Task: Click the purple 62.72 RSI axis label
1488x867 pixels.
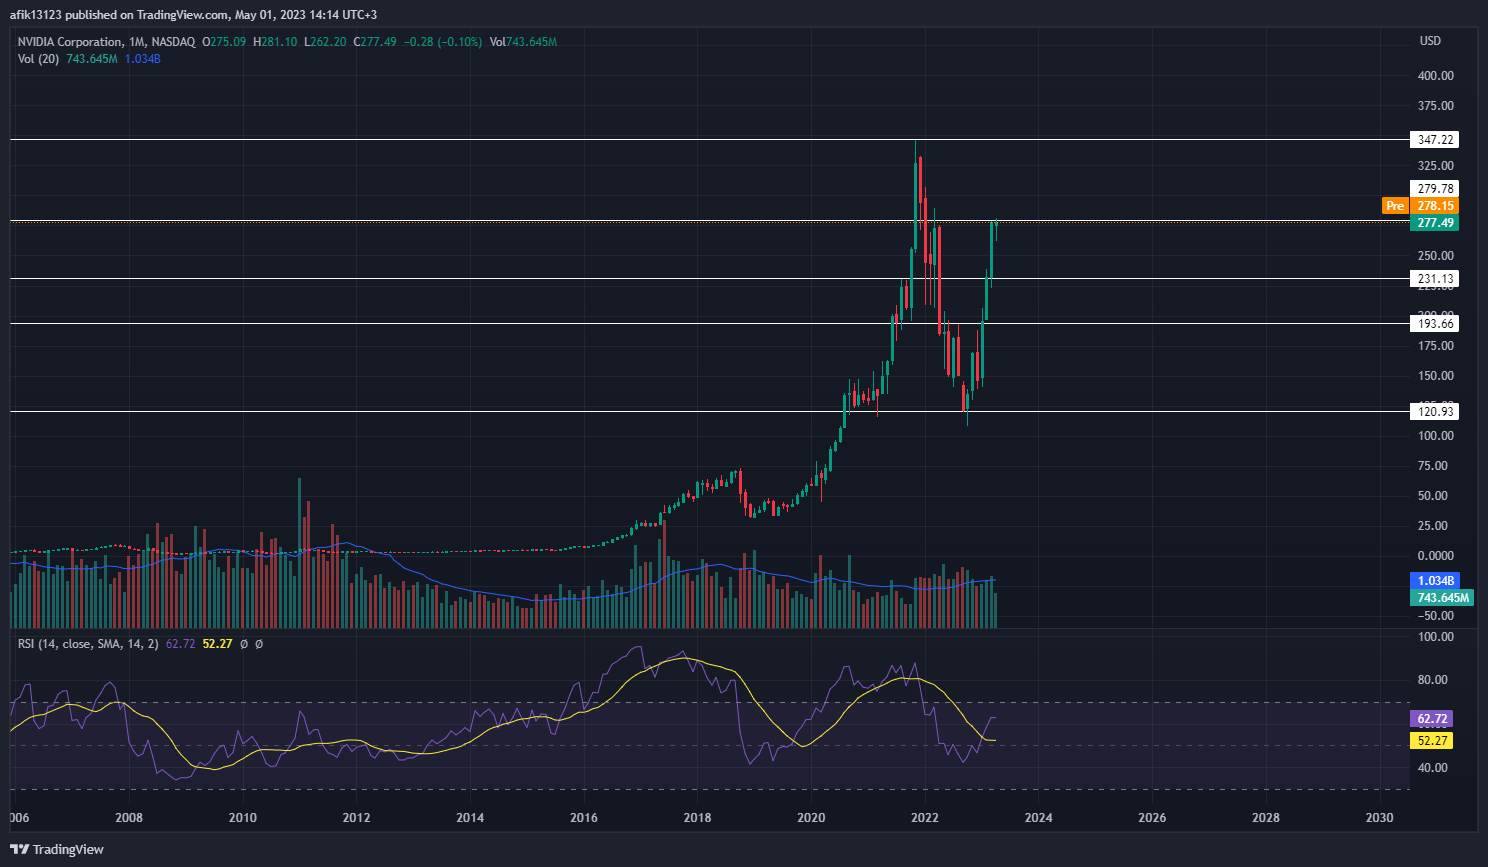Action: pyautogui.click(x=1432, y=719)
